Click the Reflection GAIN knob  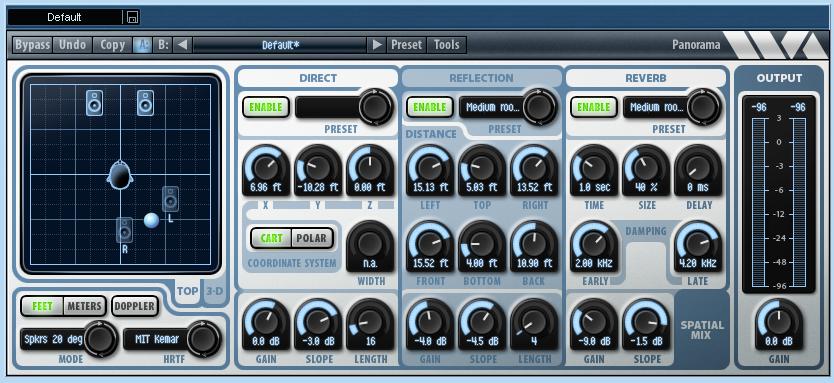point(430,323)
